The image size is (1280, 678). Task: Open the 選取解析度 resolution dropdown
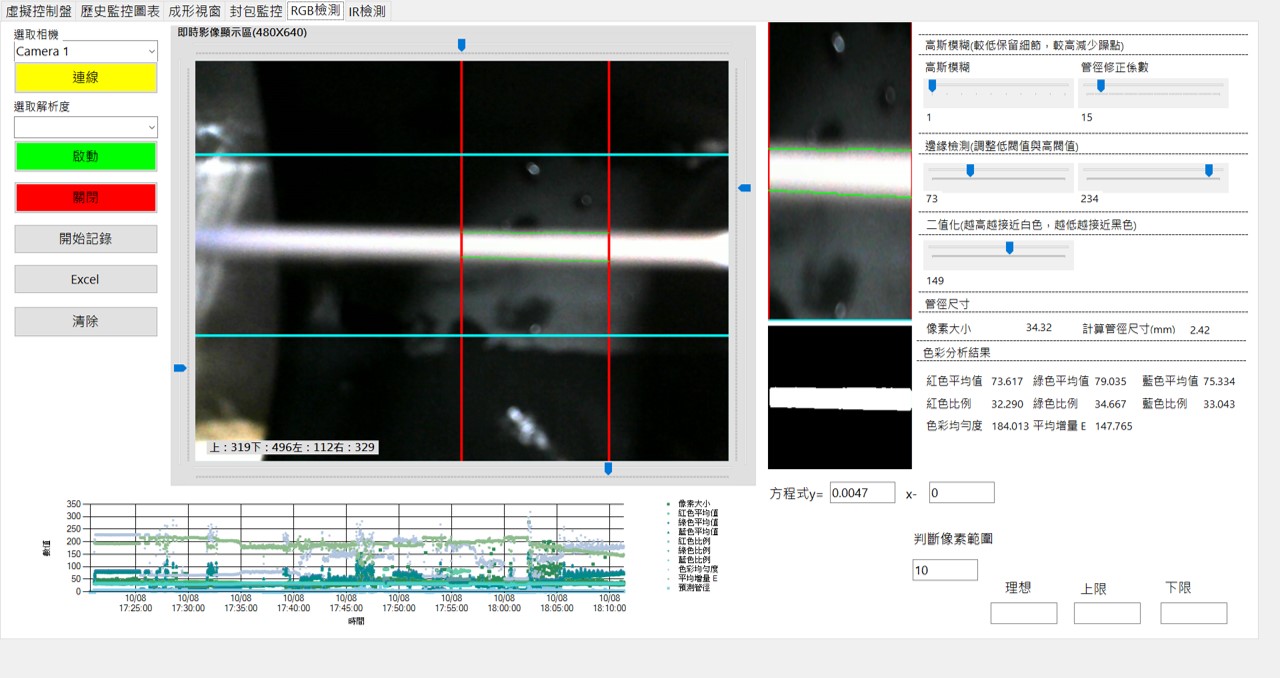tap(85, 127)
